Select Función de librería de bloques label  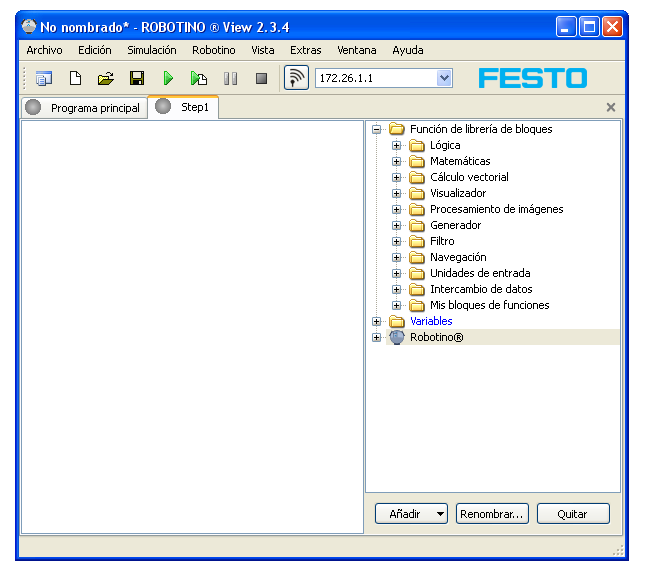click(481, 129)
